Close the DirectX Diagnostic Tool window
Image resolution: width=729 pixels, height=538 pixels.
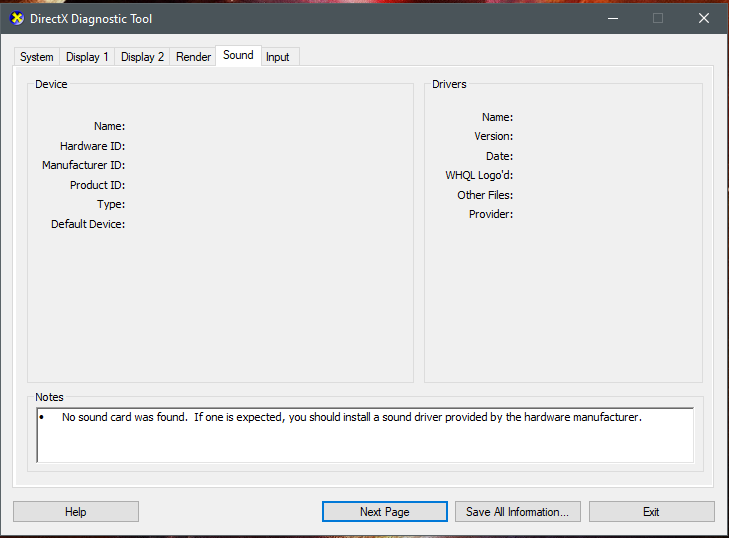[703, 19]
